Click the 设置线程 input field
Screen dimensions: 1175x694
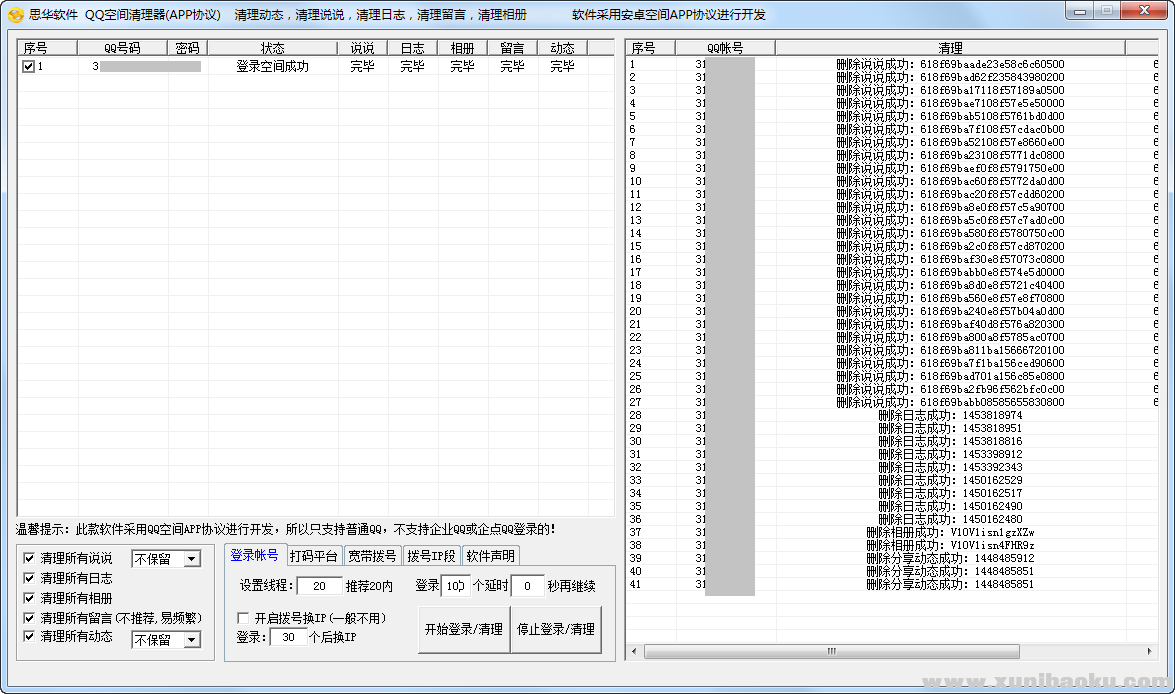[320, 586]
